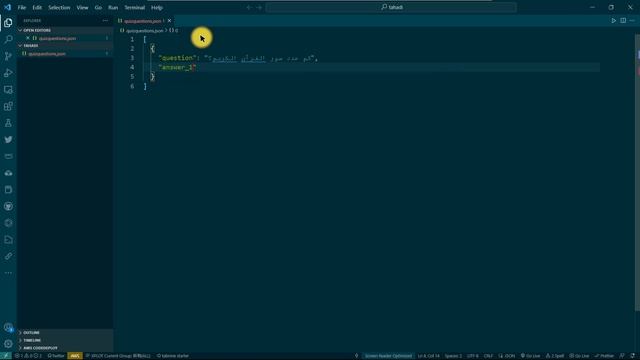The image size is (640, 360).
Task: Open editor More Actions ellipsis at top right
Action: click(x=632, y=20)
